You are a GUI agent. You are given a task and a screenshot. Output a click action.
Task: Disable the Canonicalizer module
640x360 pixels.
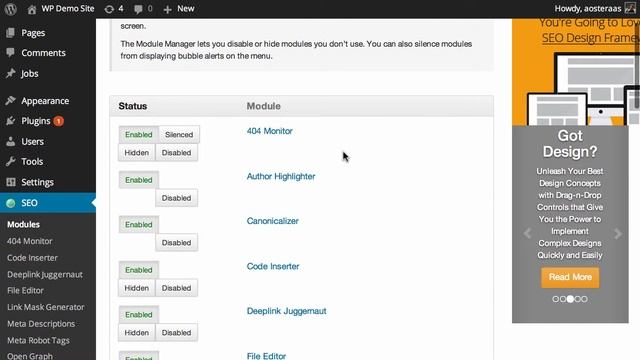tap(176, 243)
